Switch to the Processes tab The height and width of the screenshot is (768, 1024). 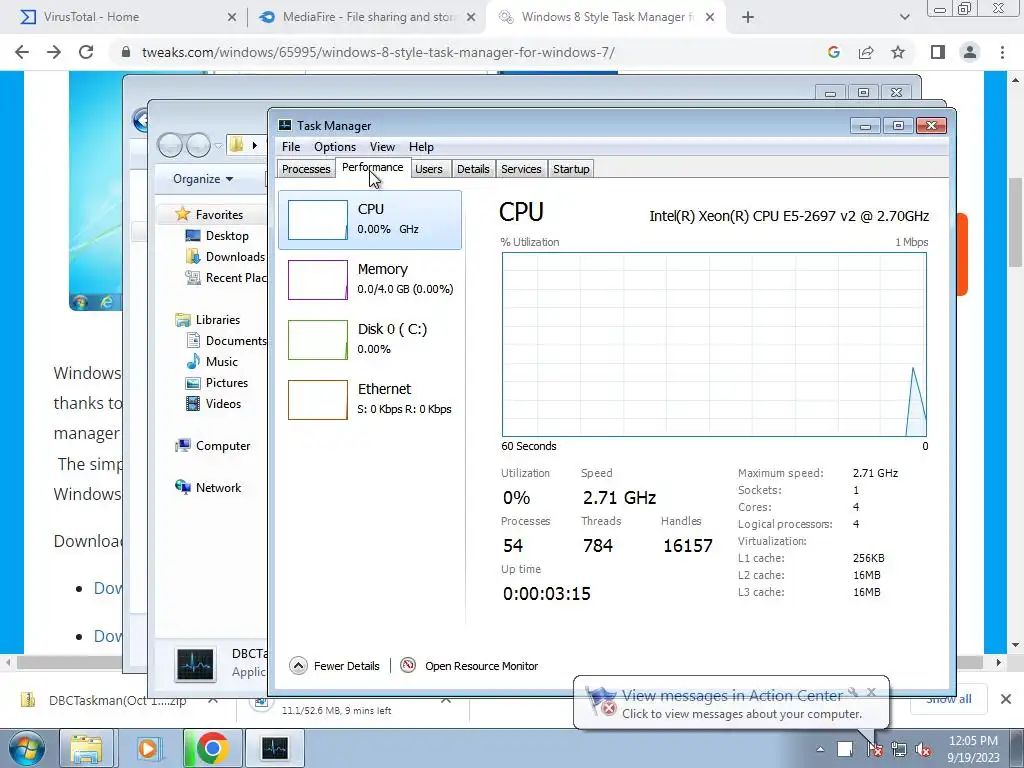tap(306, 169)
